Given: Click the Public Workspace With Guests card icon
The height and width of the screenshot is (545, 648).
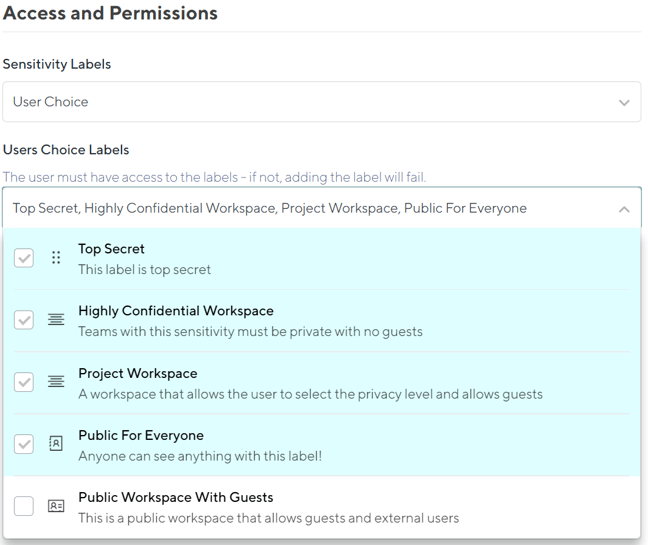Looking at the screenshot, I should pyautogui.click(x=56, y=506).
